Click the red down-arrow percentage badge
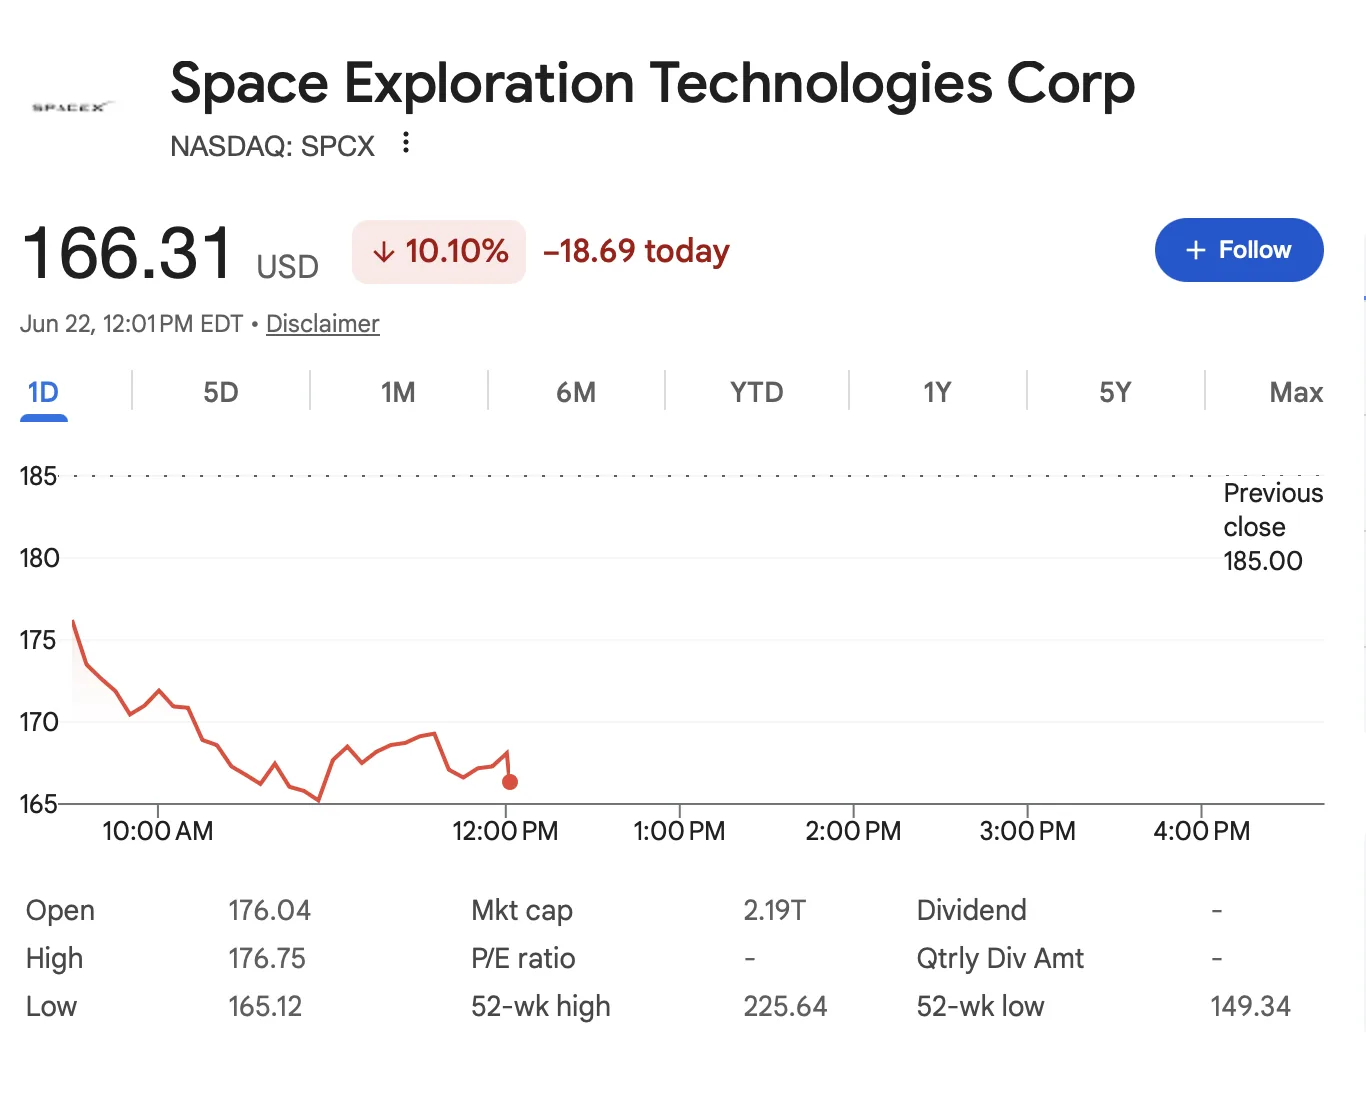The width and height of the screenshot is (1366, 1096). click(x=439, y=251)
